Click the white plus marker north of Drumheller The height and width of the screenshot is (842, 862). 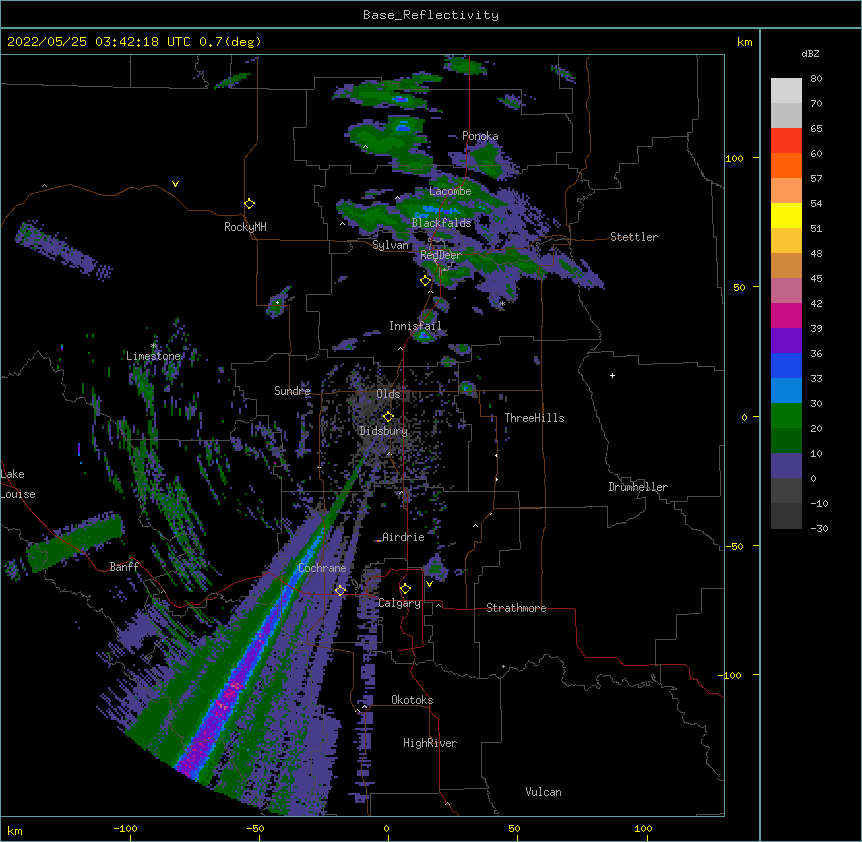612,375
